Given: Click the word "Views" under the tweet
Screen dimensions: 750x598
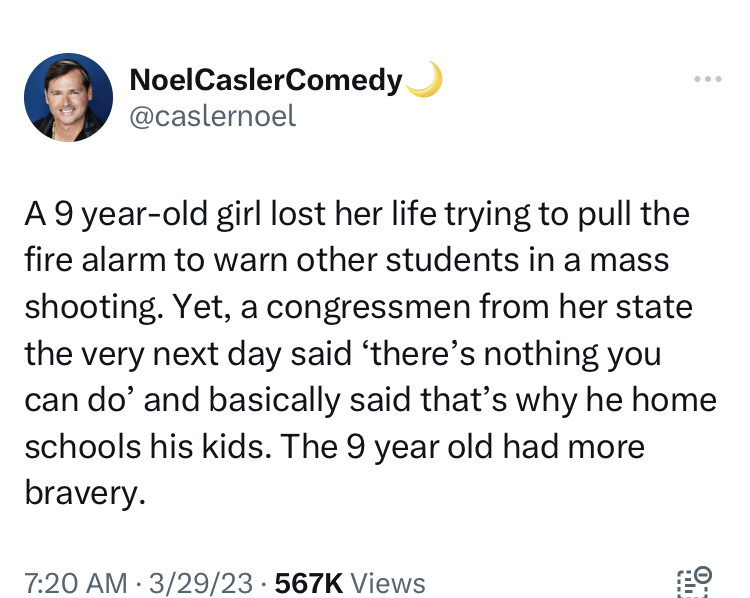Looking at the screenshot, I should click(387, 583).
